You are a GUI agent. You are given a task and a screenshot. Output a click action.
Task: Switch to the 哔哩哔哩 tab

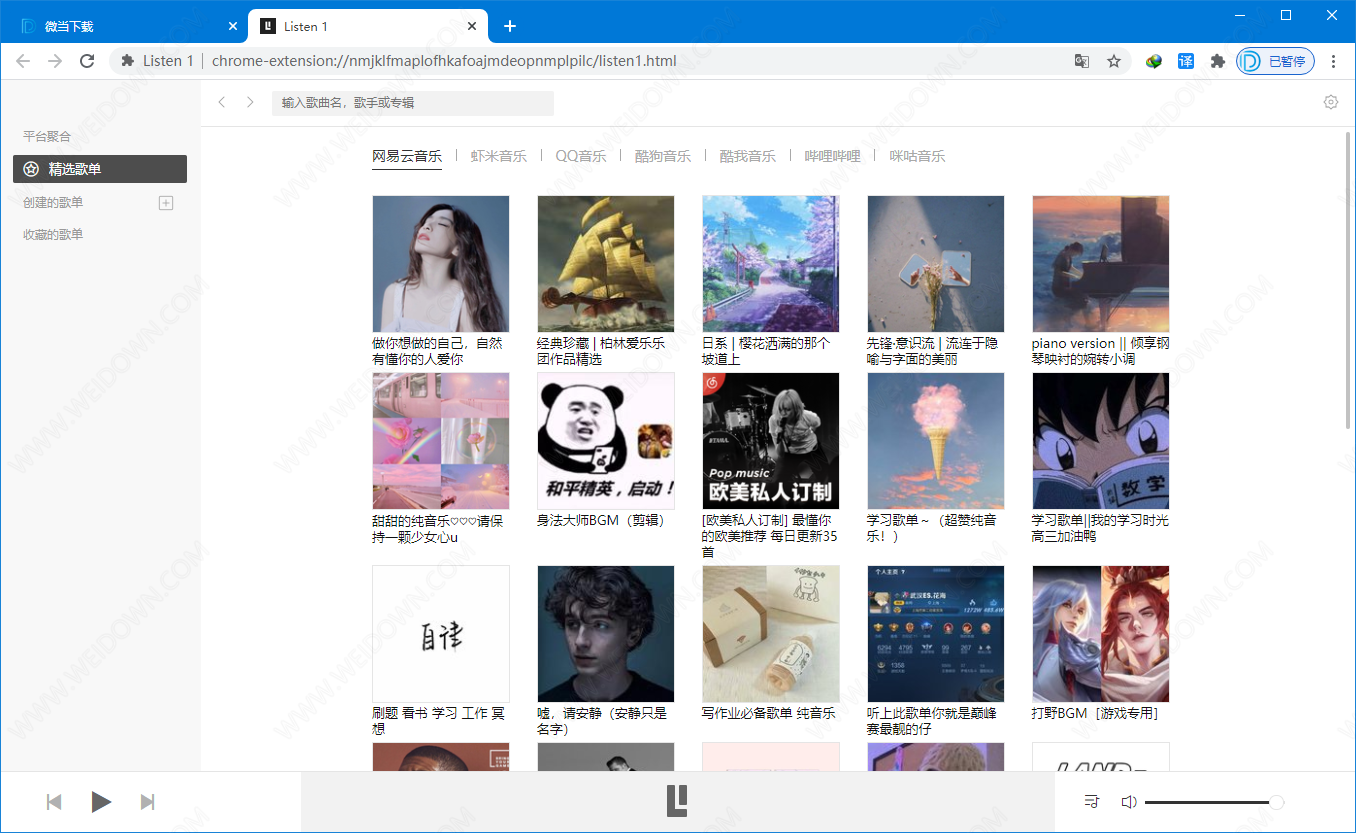pos(832,156)
